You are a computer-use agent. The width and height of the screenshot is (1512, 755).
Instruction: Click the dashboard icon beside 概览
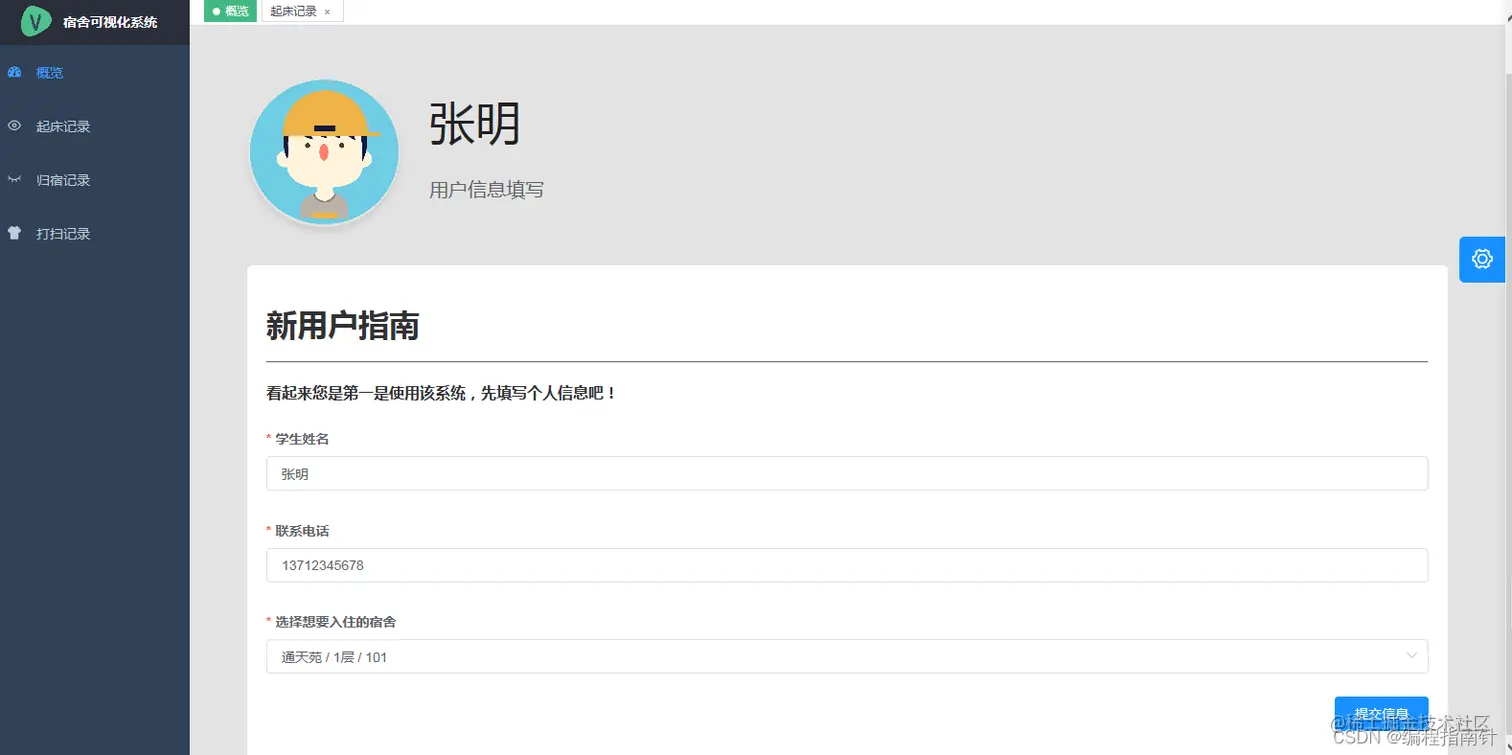tap(14, 72)
